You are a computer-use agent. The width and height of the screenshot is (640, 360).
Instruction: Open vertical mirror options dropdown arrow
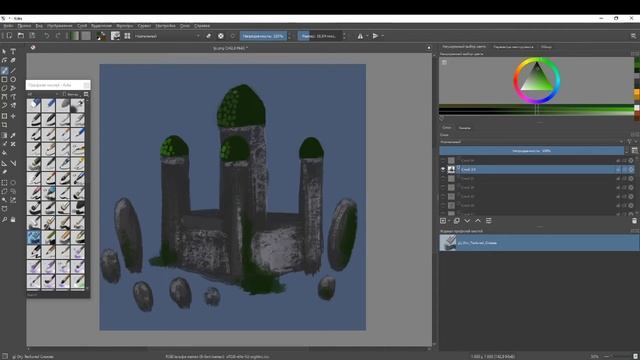click(x=382, y=36)
